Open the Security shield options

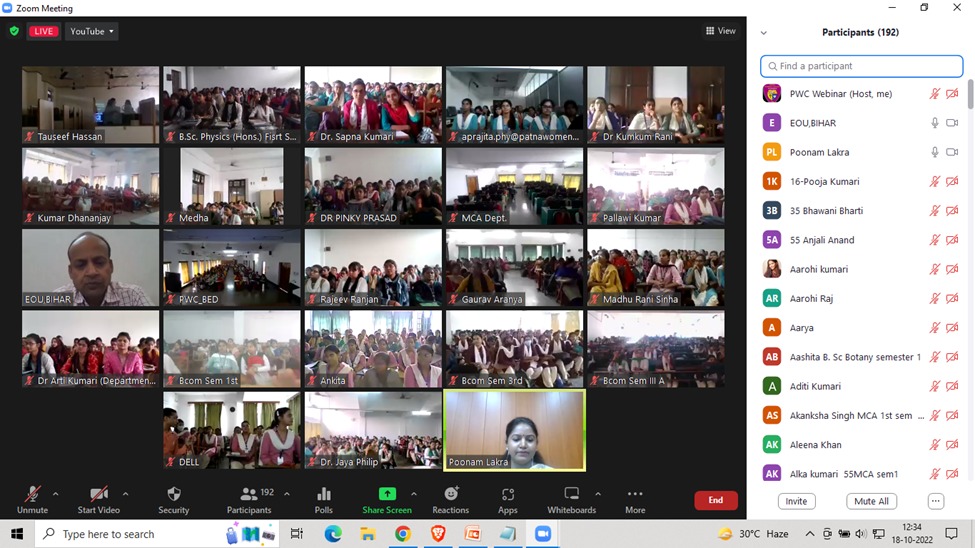tap(173, 499)
